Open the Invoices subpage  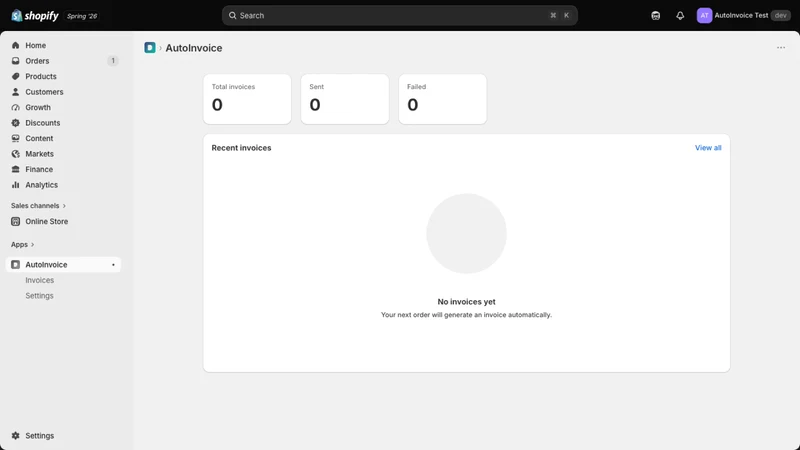[x=40, y=280]
